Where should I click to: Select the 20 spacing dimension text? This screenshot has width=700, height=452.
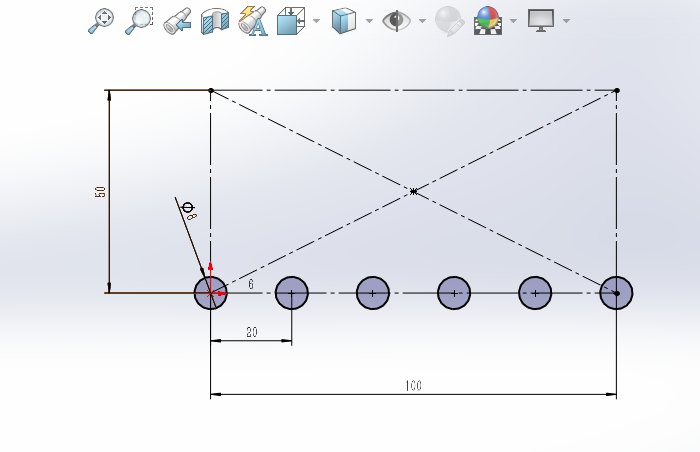point(252,332)
